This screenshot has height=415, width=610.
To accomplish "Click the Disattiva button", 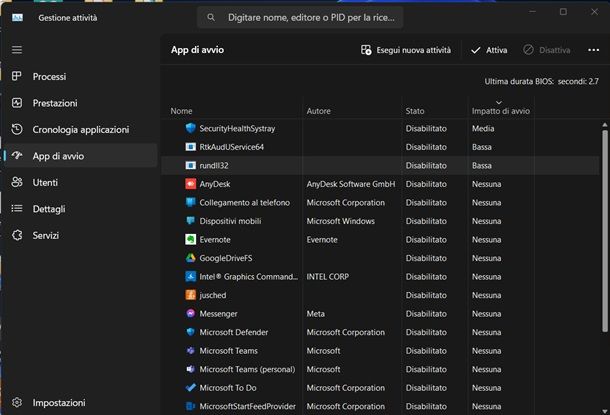I will tap(547, 50).
